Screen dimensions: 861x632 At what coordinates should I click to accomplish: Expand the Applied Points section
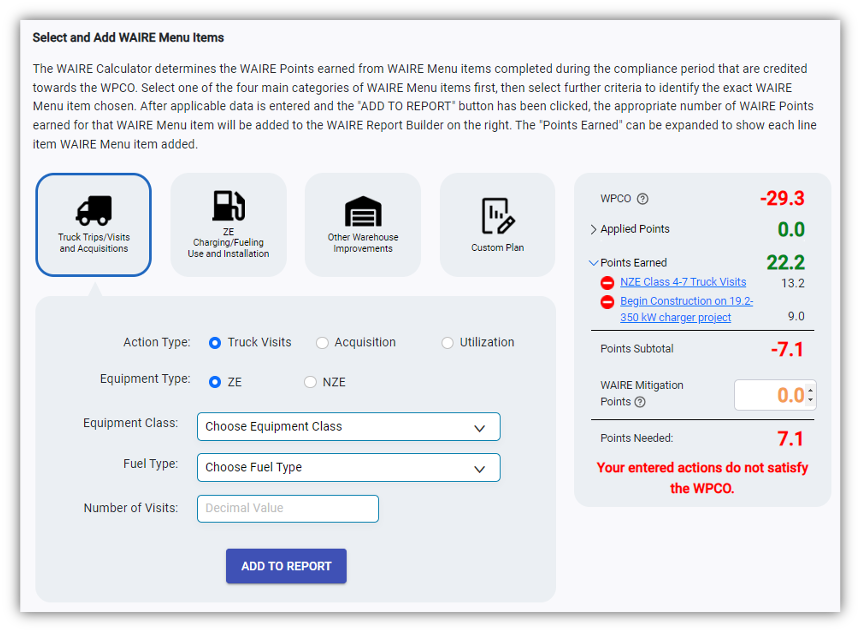tap(594, 230)
